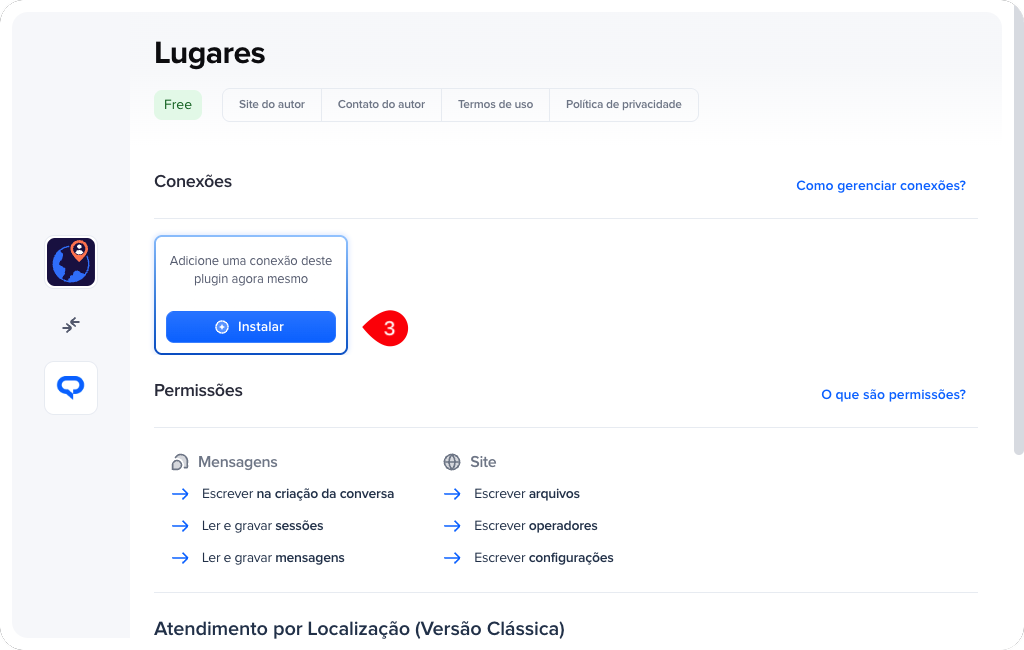Screen dimensions: 1024x650
Task: Click arrow beside Ler e gravar mensagens
Action: (x=180, y=558)
